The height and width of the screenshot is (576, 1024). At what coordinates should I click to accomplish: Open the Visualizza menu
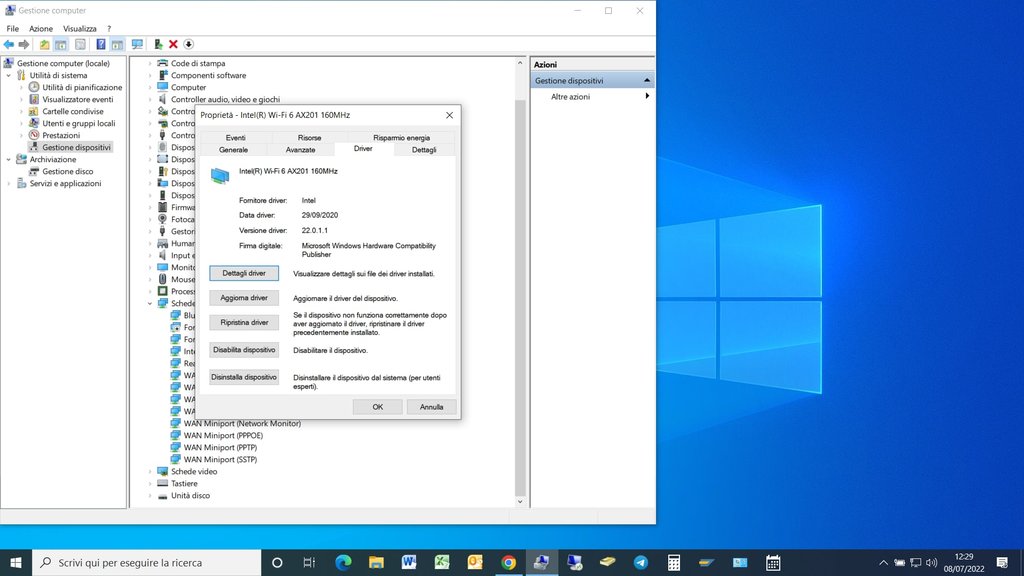[x=80, y=29]
